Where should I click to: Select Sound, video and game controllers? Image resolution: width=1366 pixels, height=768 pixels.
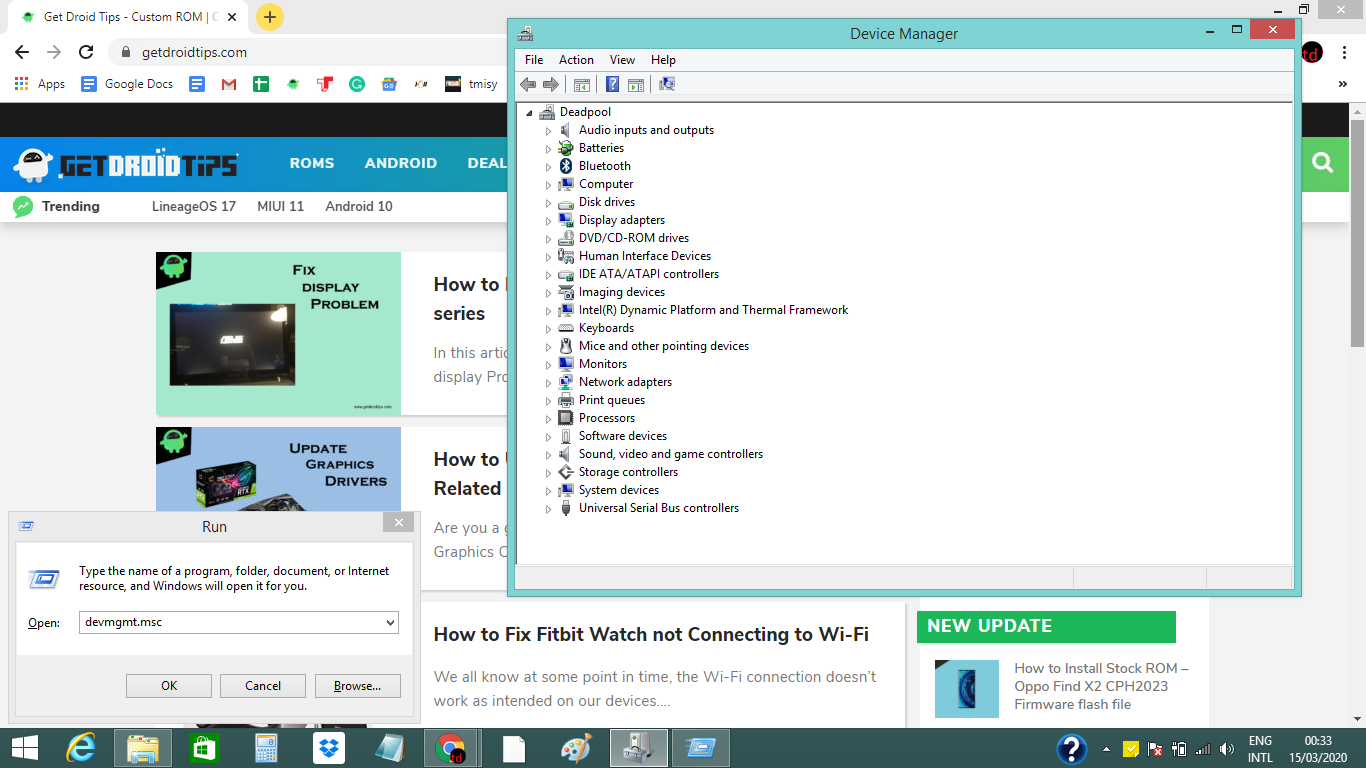coord(670,454)
